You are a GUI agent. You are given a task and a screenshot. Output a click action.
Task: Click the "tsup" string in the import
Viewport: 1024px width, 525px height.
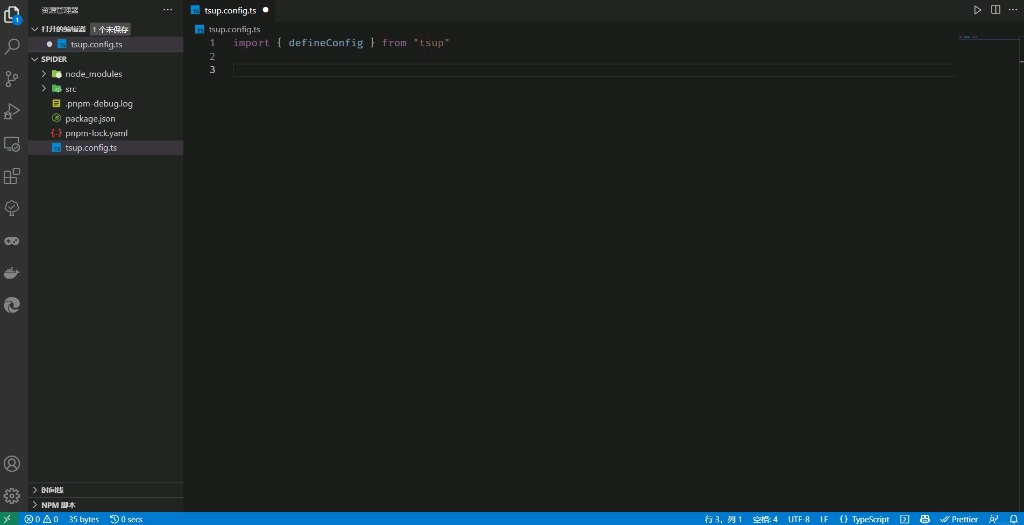click(432, 42)
